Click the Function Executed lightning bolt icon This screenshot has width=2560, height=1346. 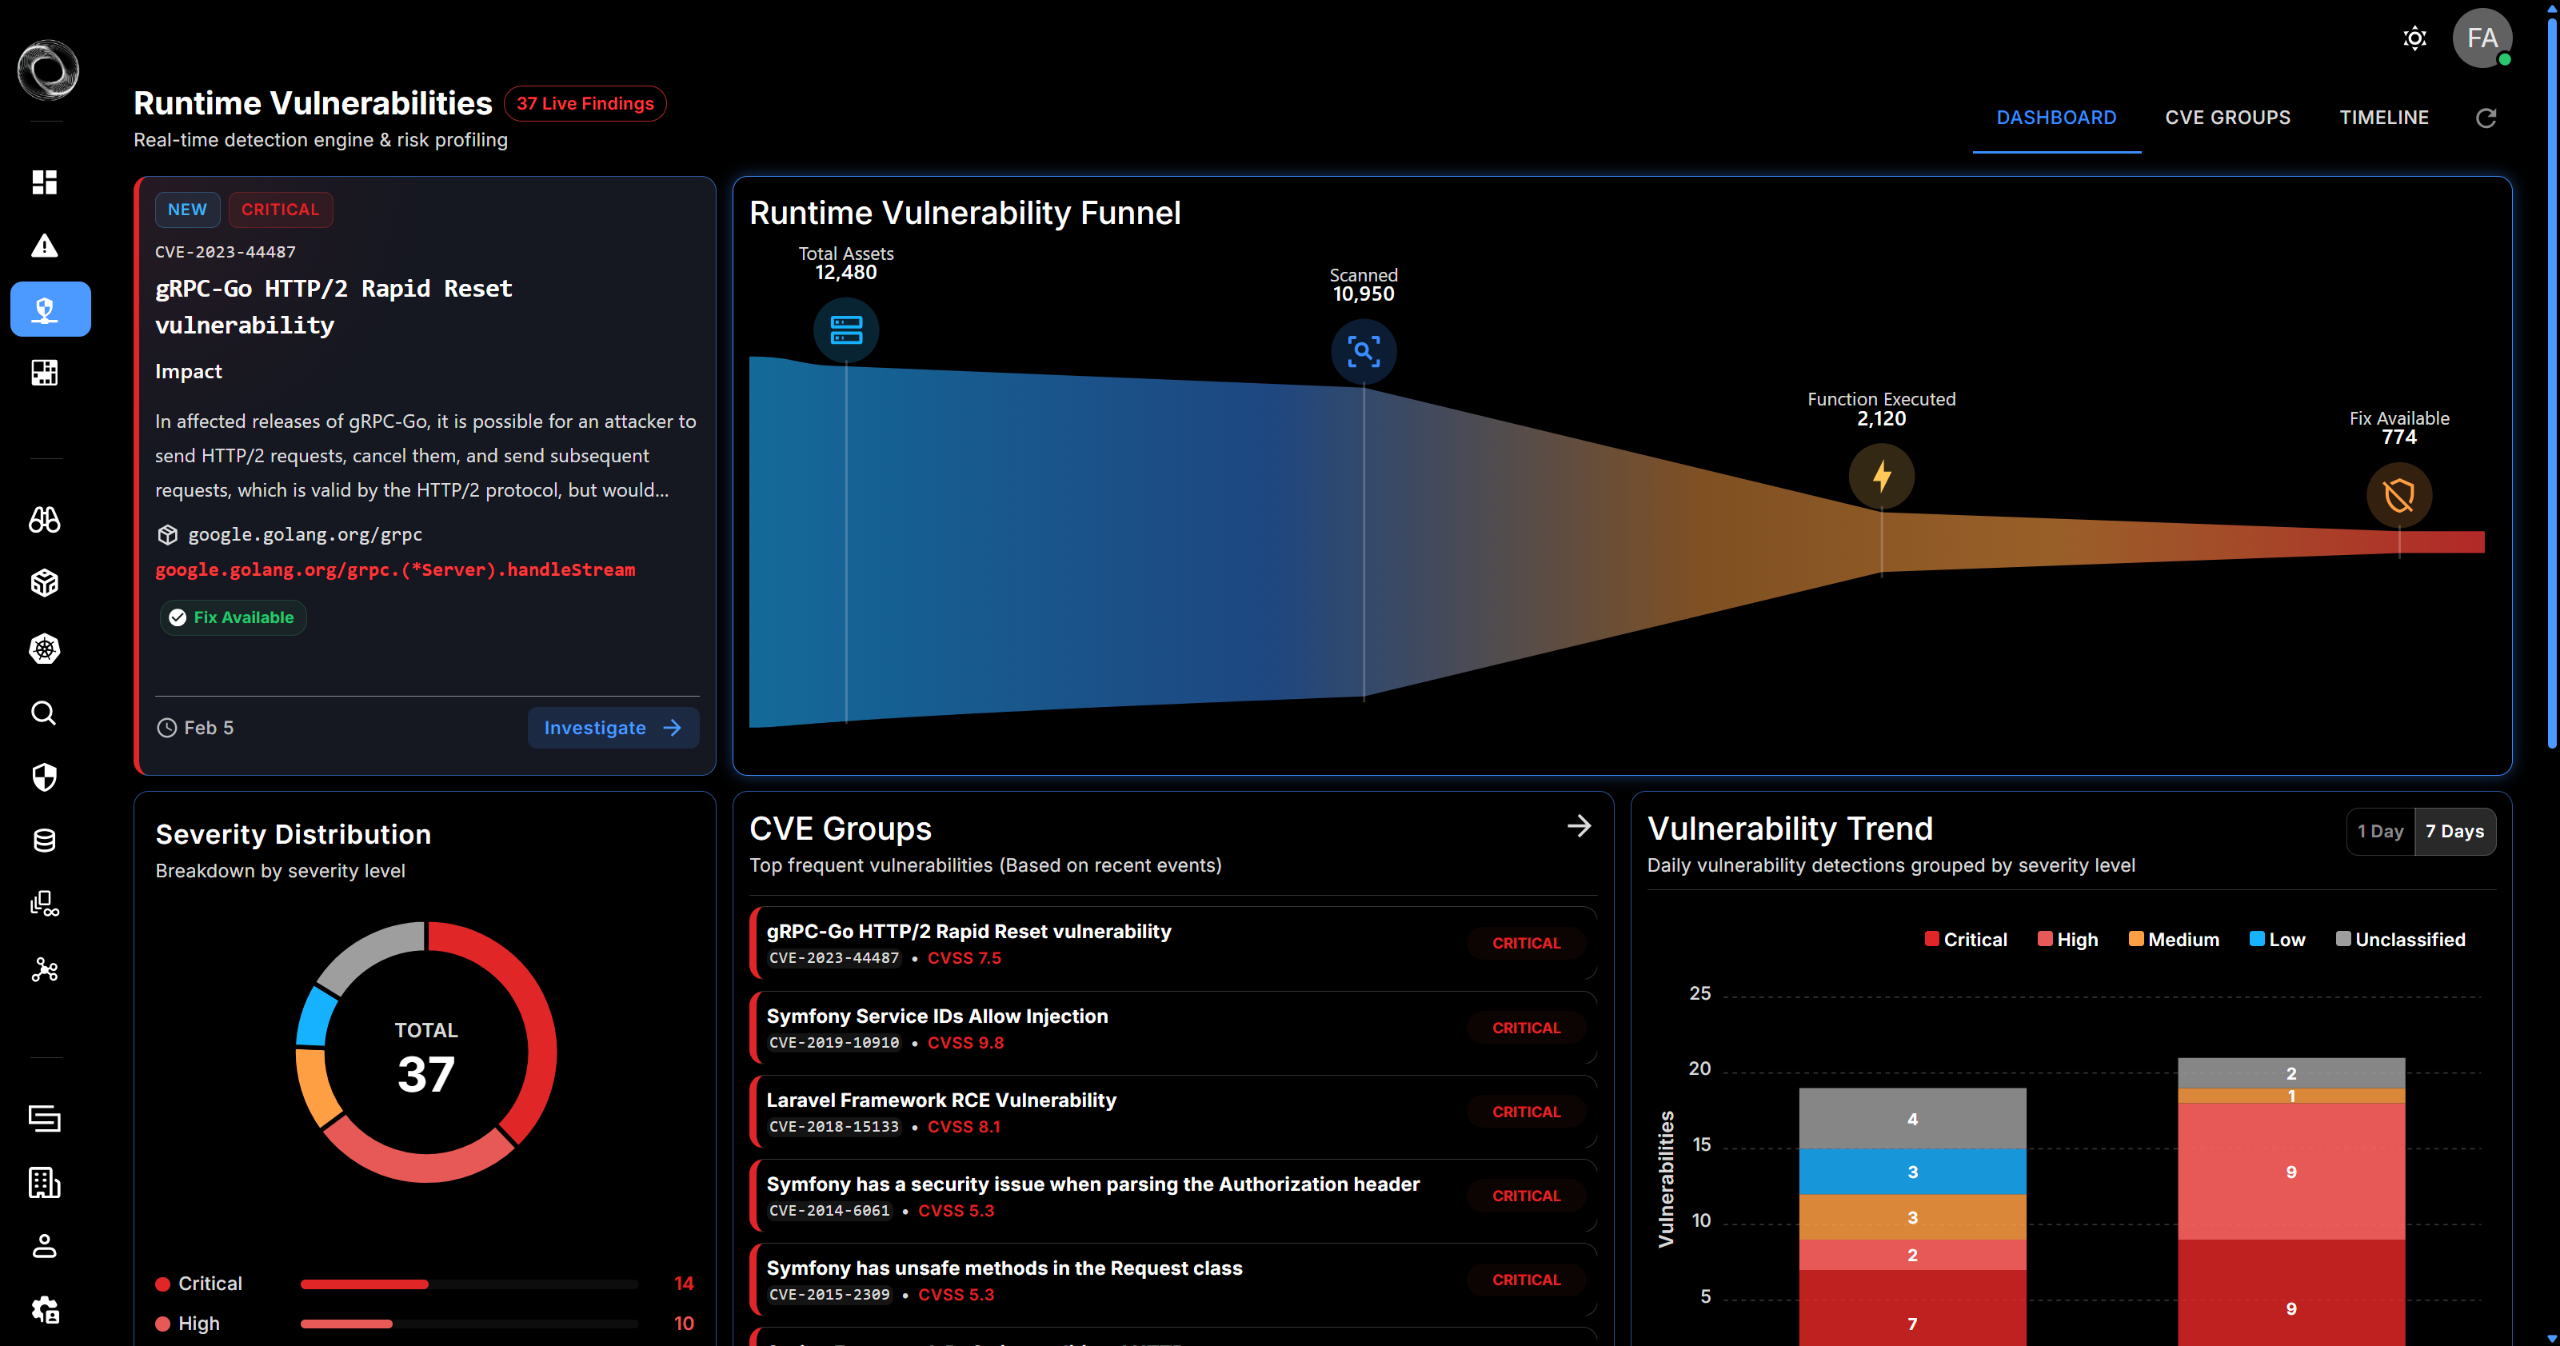[x=1881, y=477]
